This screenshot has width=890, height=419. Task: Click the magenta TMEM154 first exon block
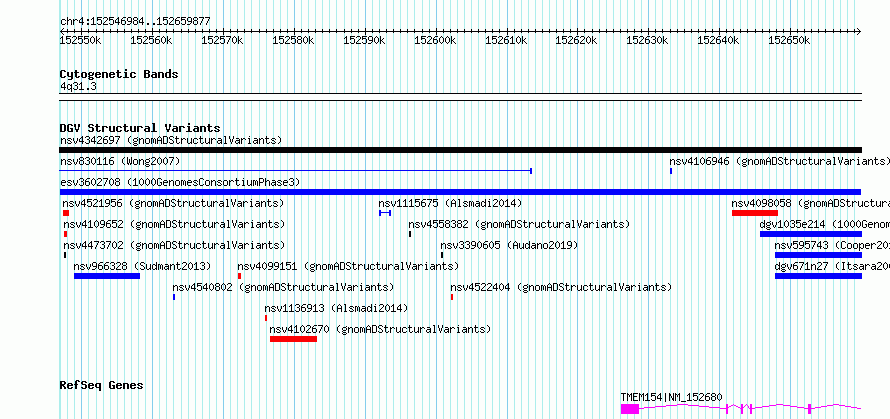point(630,409)
